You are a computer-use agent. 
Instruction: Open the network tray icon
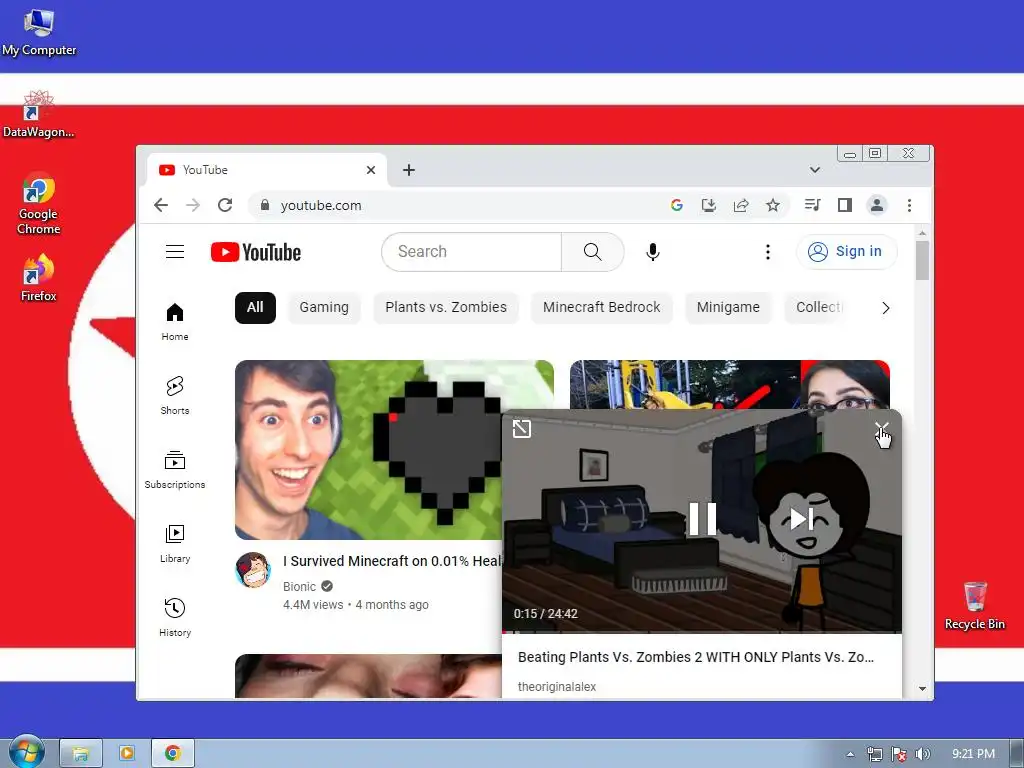pos(874,754)
